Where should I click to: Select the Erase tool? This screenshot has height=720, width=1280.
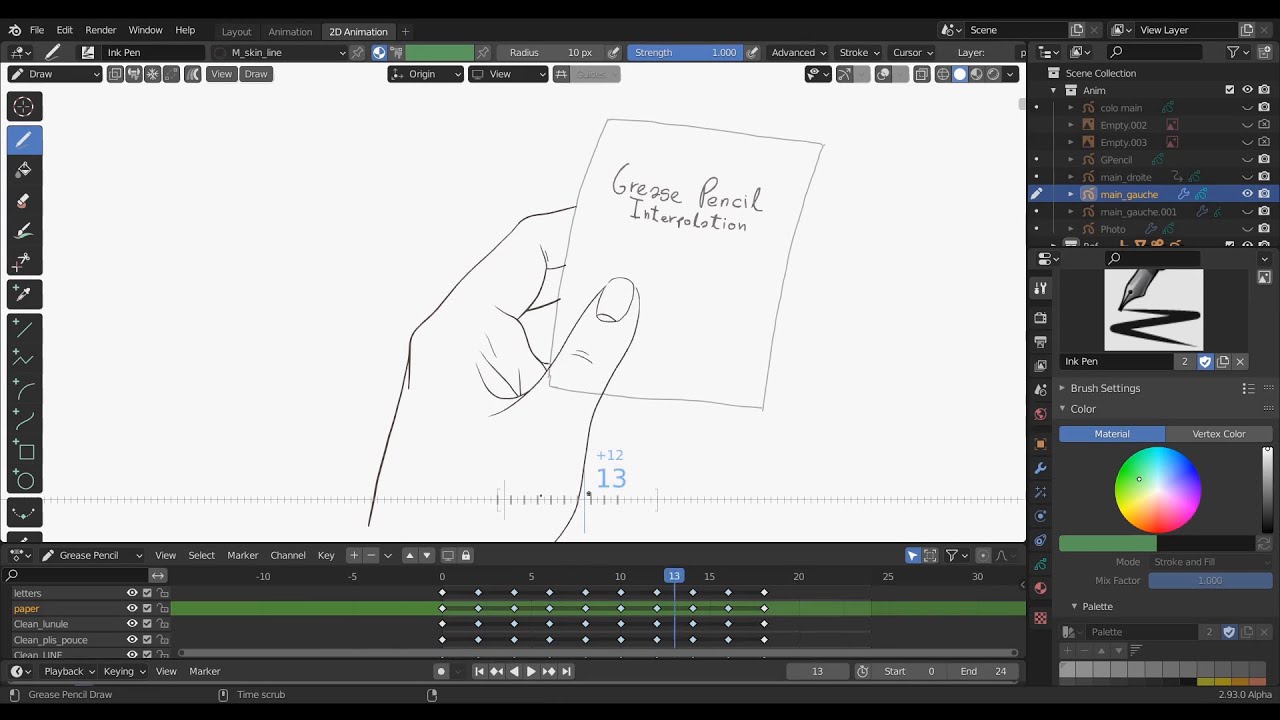point(25,201)
